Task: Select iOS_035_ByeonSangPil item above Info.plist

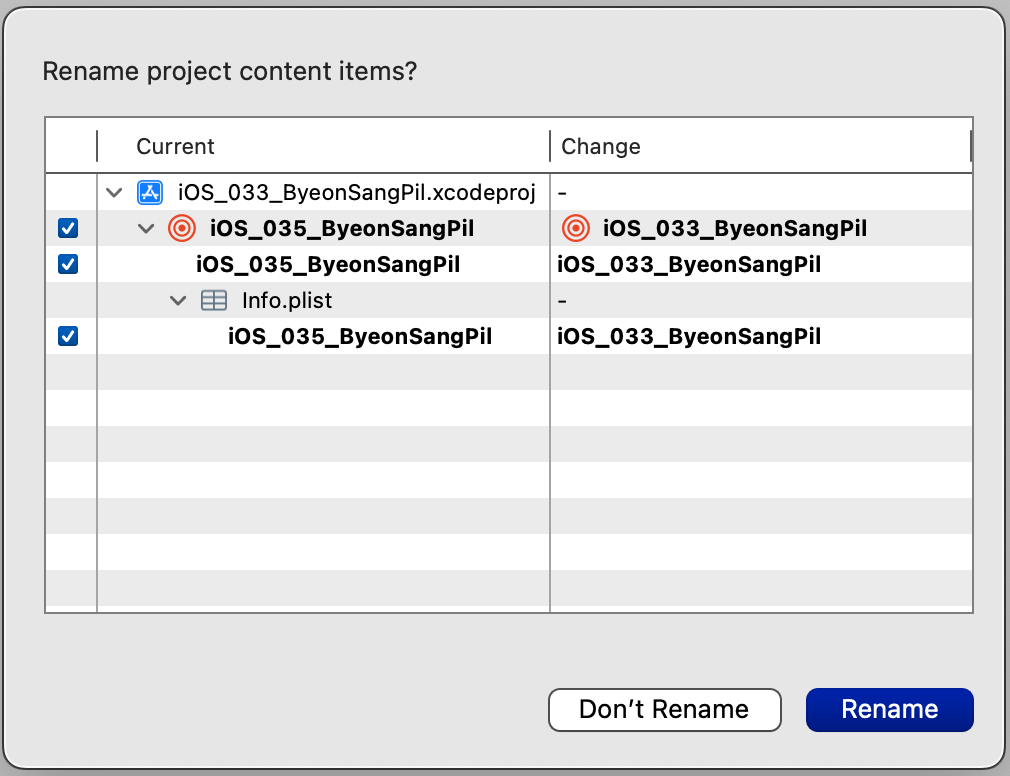Action: [x=328, y=265]
